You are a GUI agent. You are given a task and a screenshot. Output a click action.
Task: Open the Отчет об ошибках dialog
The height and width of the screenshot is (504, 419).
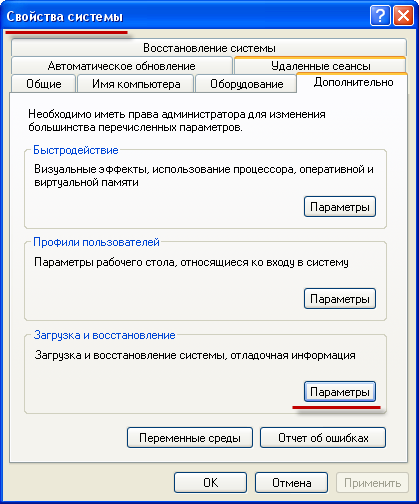(323, 438)
